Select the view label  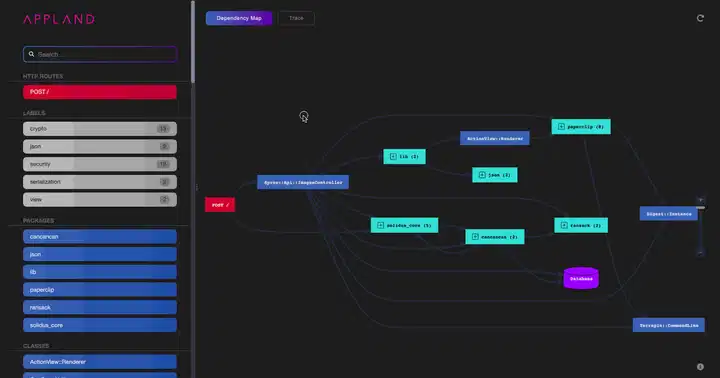tap(100, 199)
